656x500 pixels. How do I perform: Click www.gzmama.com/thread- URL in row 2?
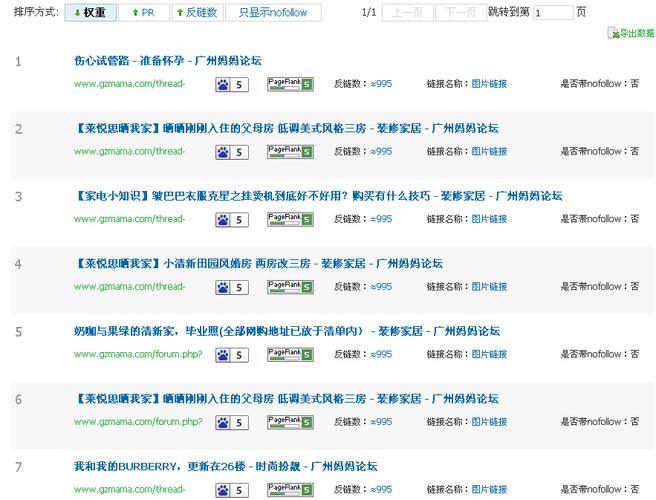(129, 151)
